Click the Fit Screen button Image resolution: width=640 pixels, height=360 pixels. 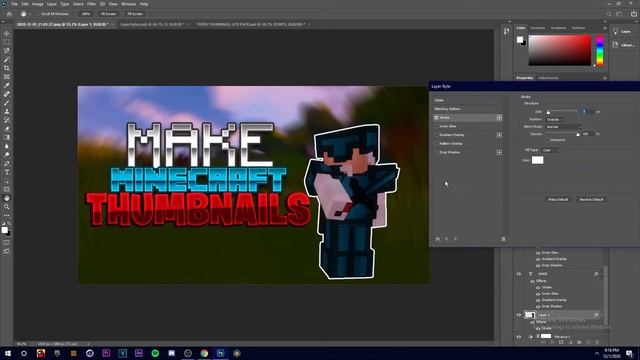pos(109,14)
